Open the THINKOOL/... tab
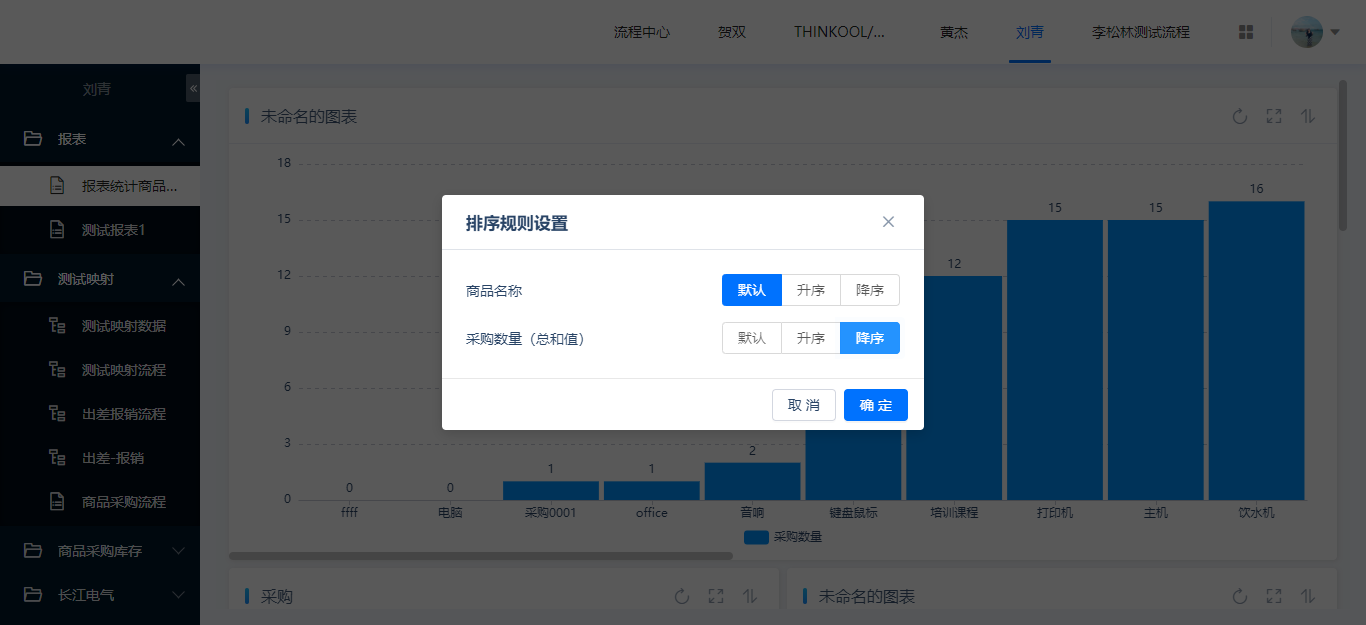 pyautogui.click(x=840, y=32)
